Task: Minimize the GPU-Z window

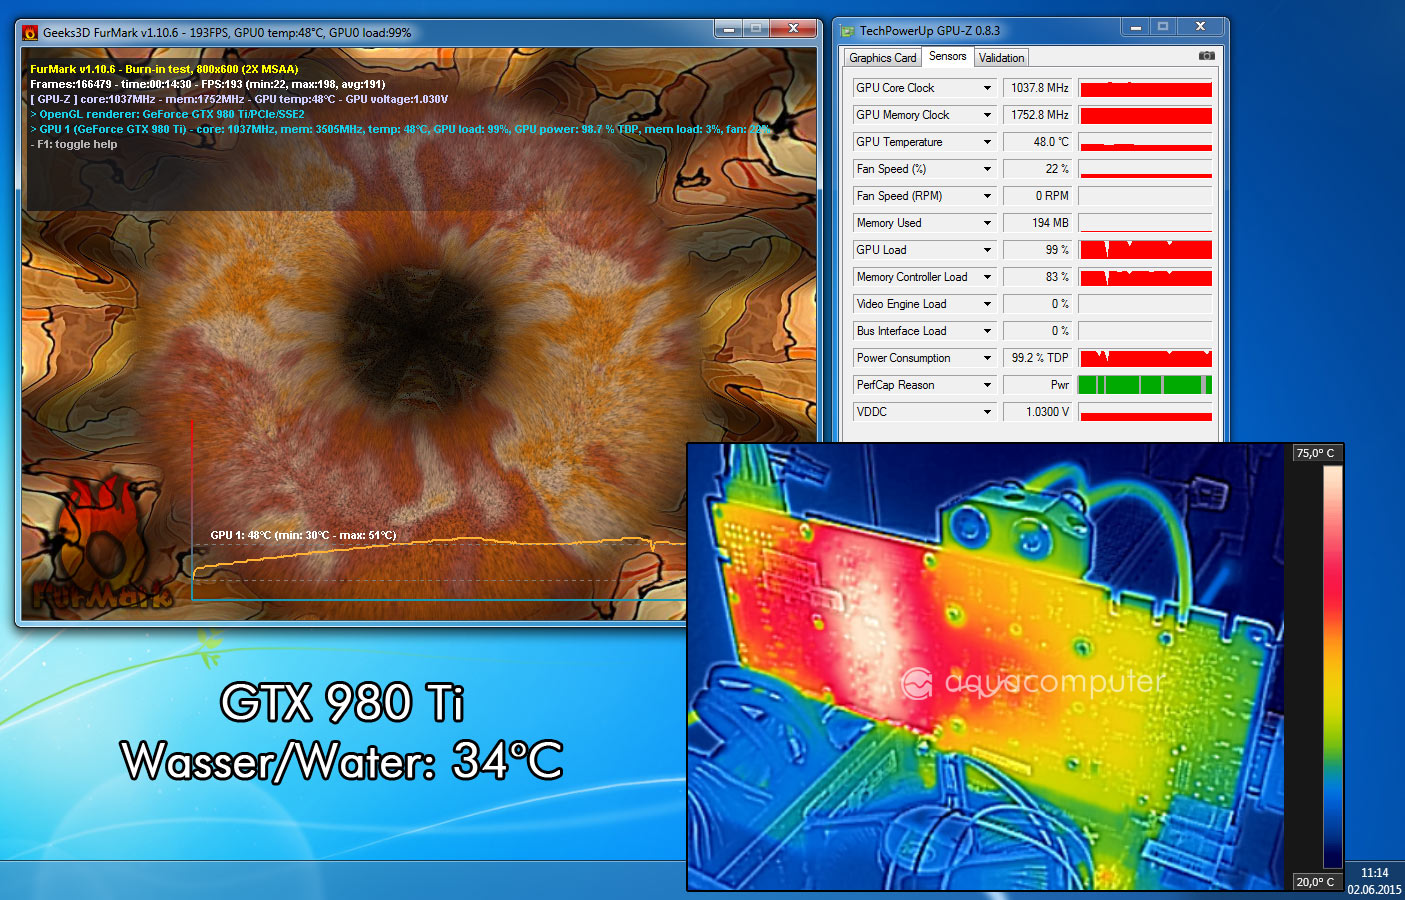Action: point(1136,27)
